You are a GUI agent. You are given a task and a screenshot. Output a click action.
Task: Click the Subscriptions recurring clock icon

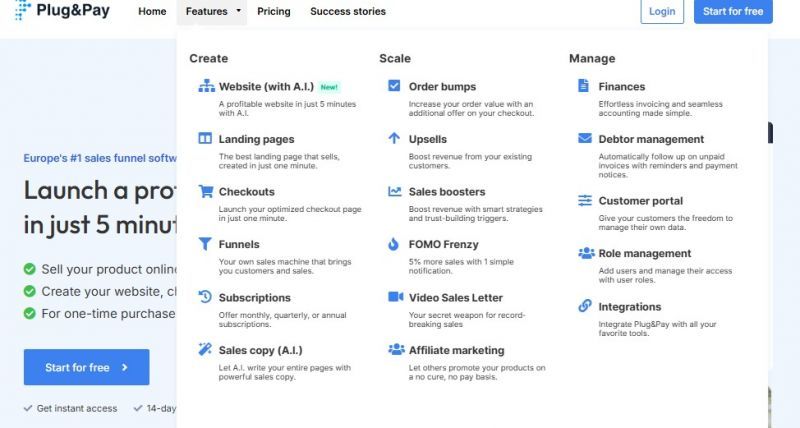205,297
